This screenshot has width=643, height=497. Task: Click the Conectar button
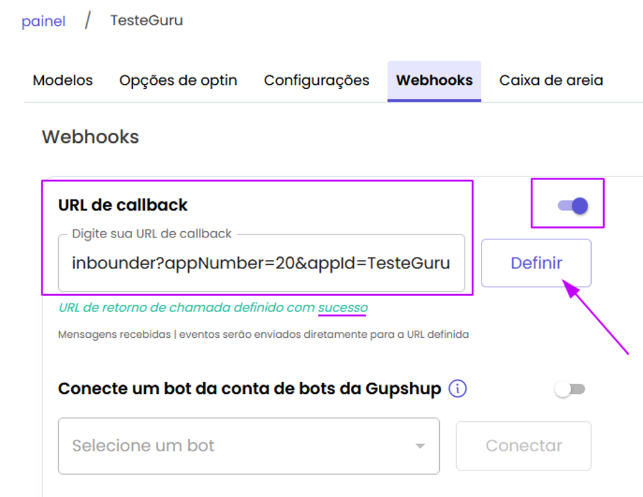(524, 446)
